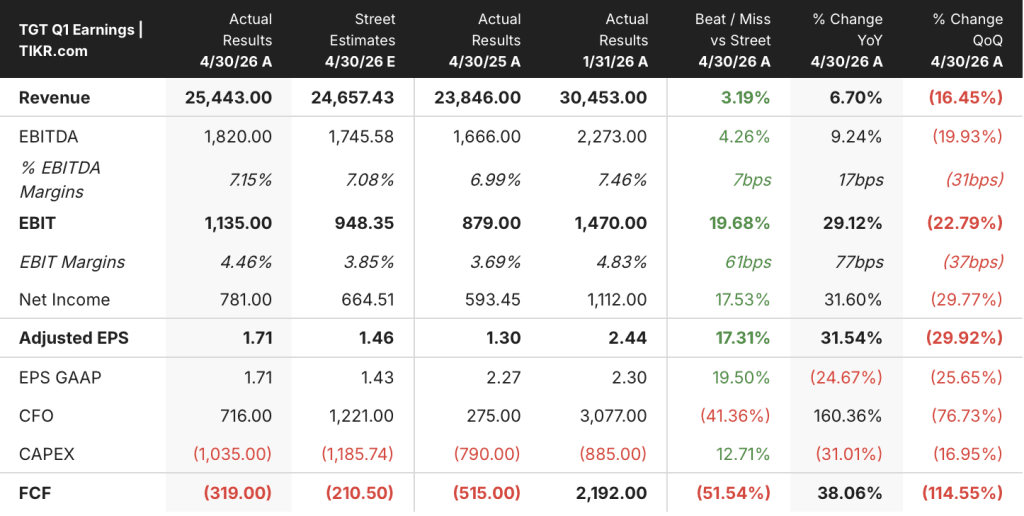
Task: Click Revenue prior-year value 23,846.00
Action: [x=477, y=98]
